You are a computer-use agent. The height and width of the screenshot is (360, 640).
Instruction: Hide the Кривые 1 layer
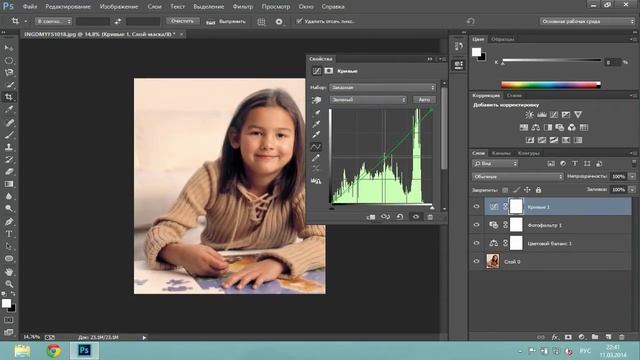point(476,207)
